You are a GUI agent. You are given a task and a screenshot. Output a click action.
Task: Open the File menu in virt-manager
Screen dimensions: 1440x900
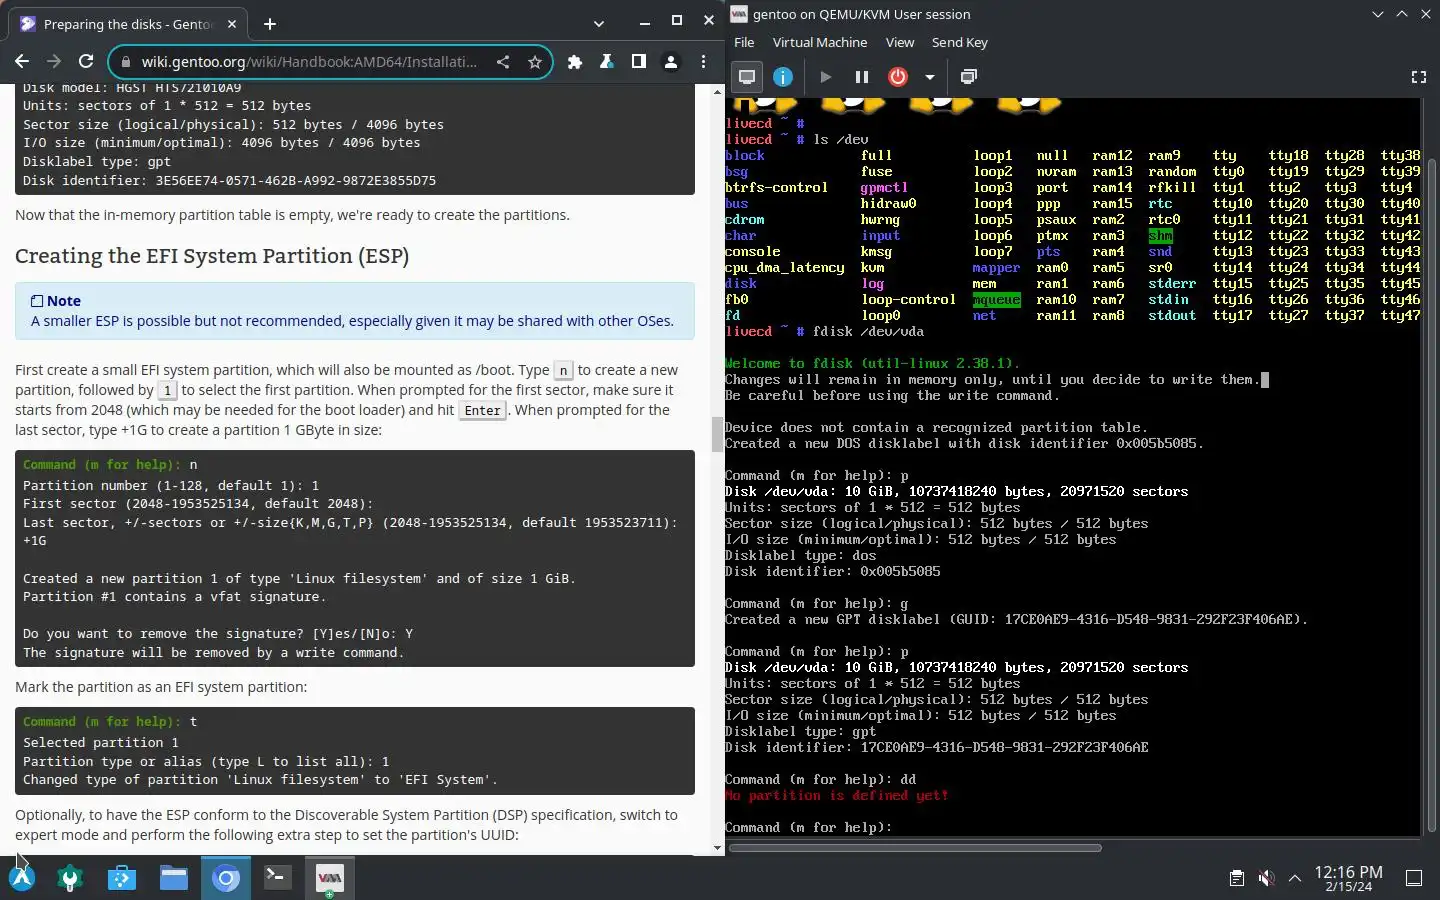744,42
